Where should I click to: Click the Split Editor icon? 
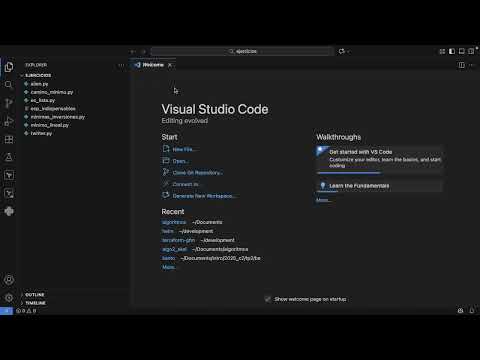pyautogui.click(x=461, y=65)
